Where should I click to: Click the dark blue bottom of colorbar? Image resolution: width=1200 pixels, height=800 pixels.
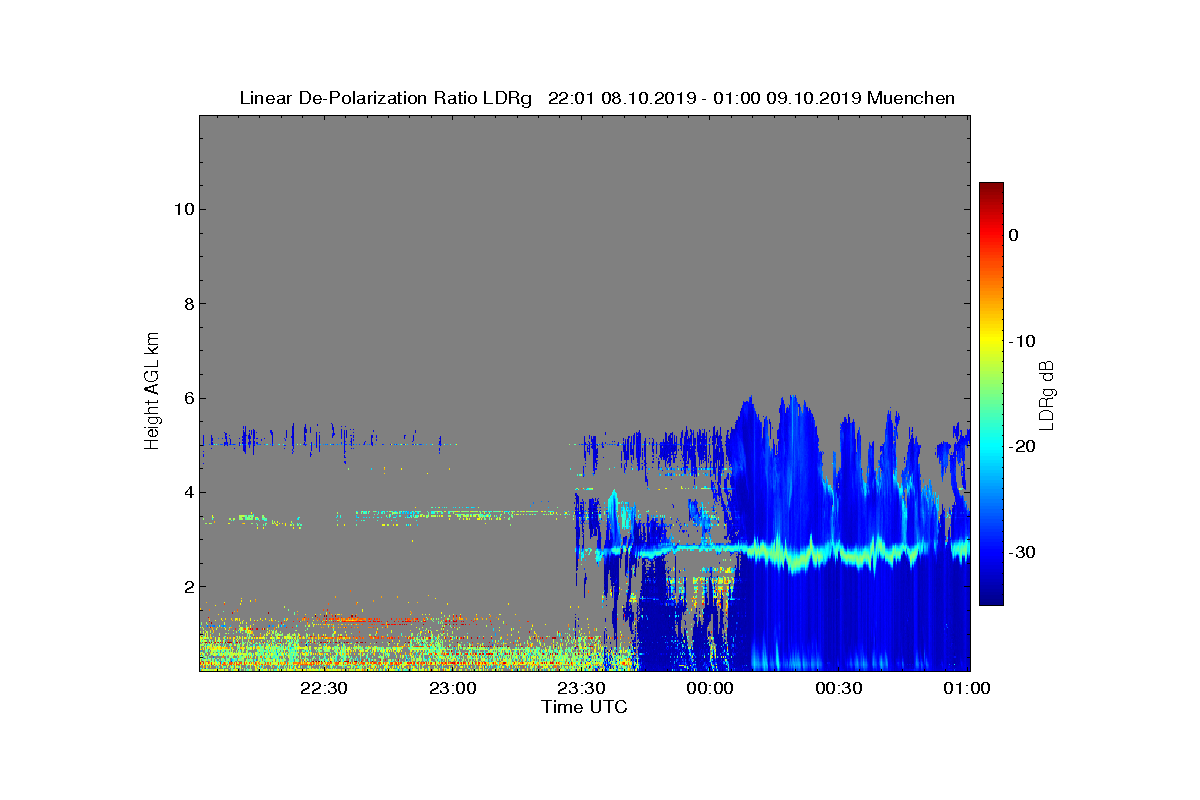tap(991, 596)
